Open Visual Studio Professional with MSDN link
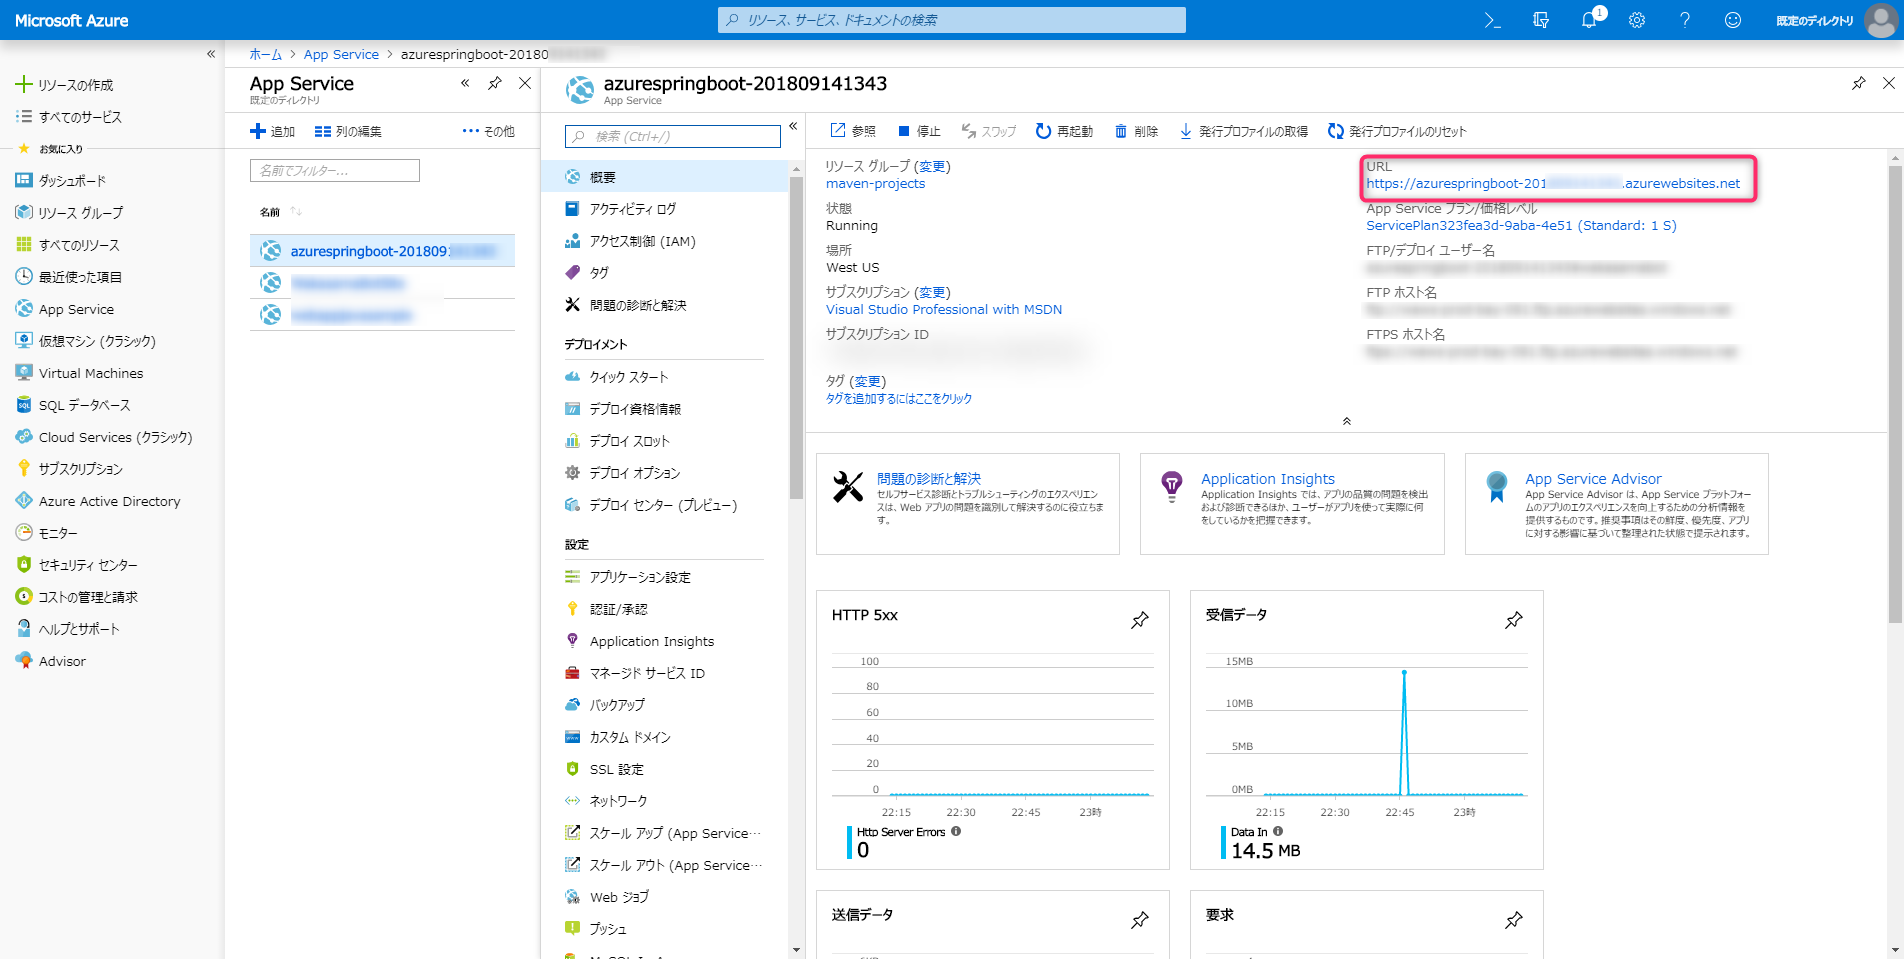This screenshot has width=1904, height=959. coord(944,310)
